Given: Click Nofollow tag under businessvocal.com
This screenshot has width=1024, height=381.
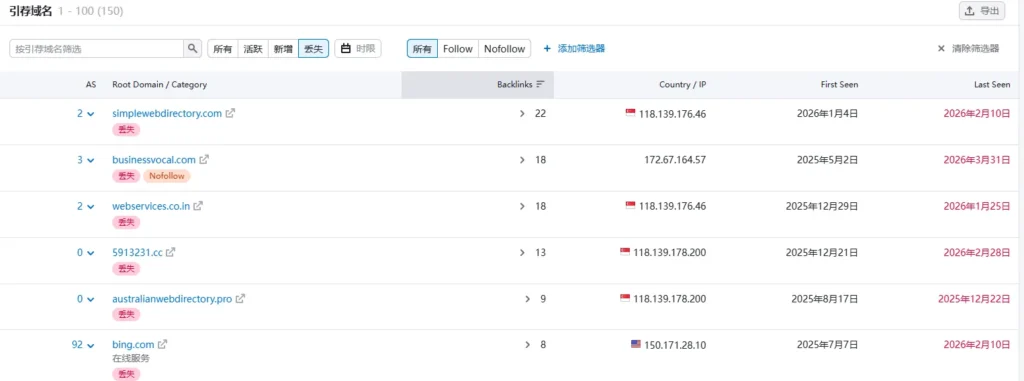Looking at the screenshot, I should 167,176.
